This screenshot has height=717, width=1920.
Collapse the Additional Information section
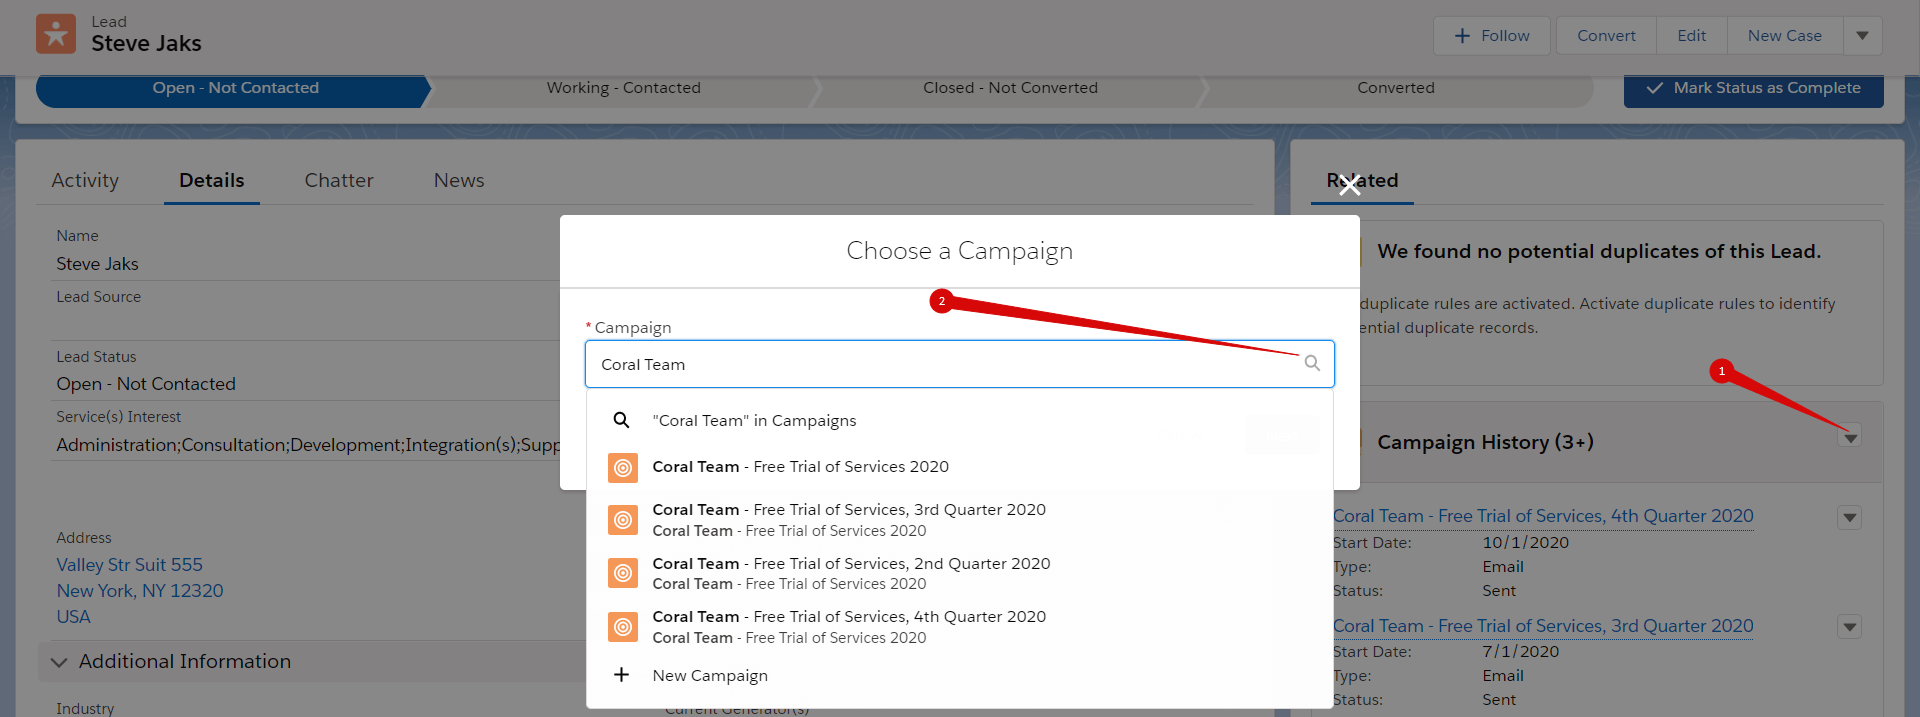point(59,662)
